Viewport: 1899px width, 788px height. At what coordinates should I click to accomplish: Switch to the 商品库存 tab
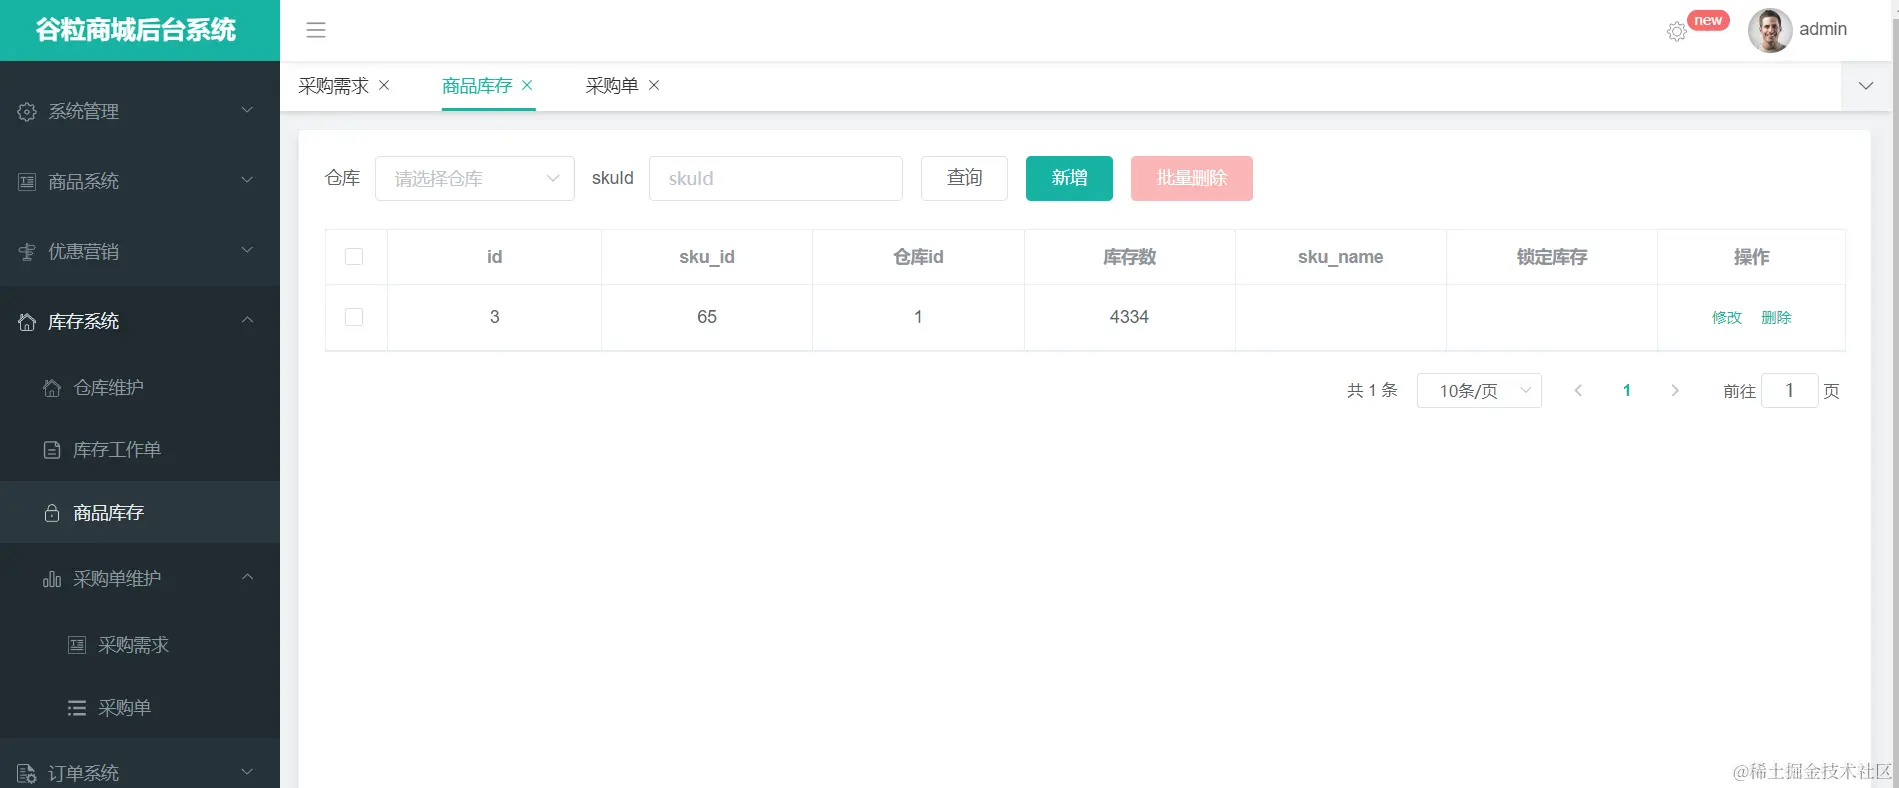click(477, 86)
